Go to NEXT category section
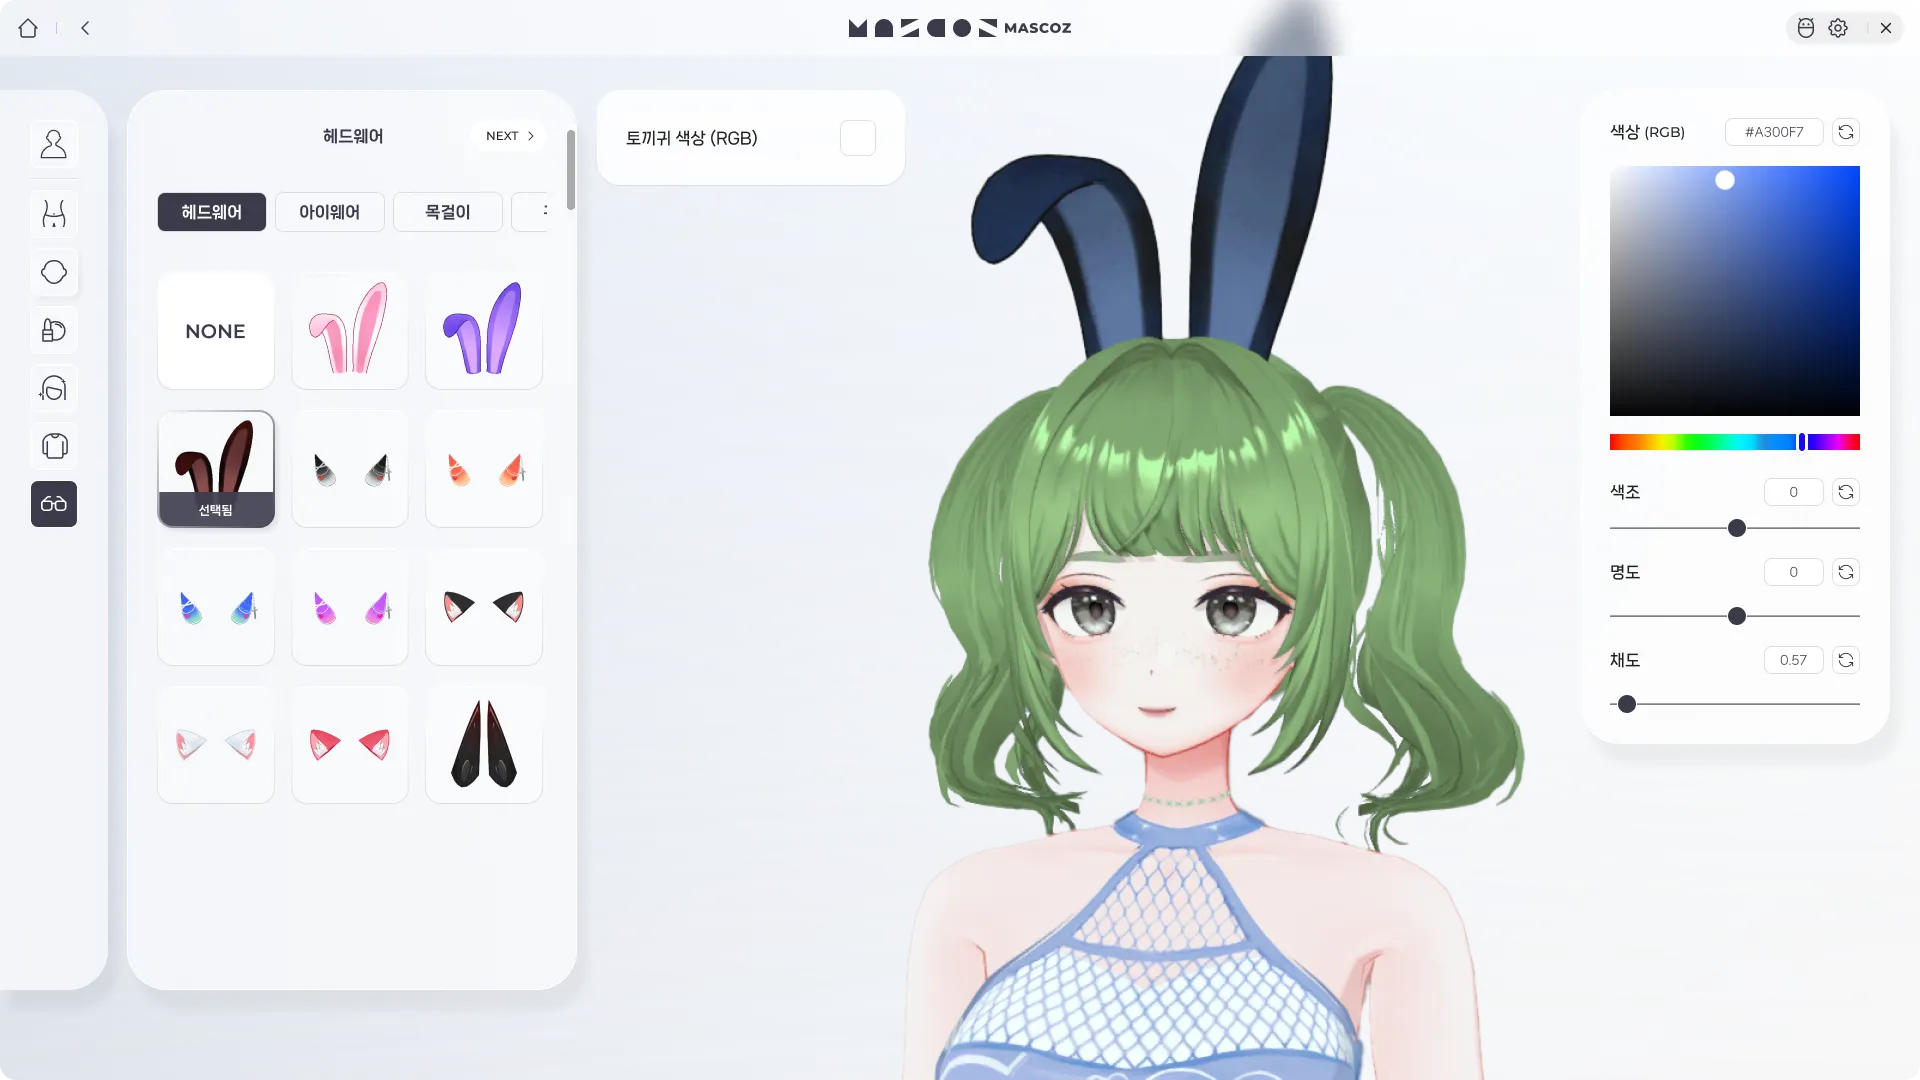Viewport: 1920px width, 1080px height. pyautogui.click(x=509, y=136)
